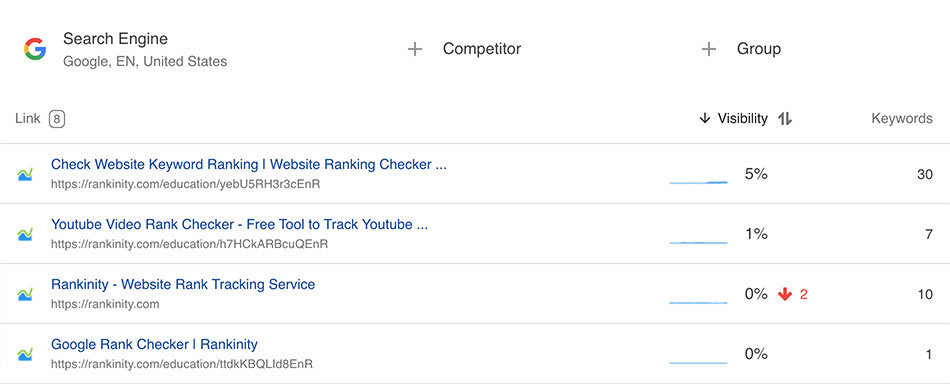Click the Visibility column header
Image resolution: width=950 pixels, height=384 pixels.
(743, 119)
